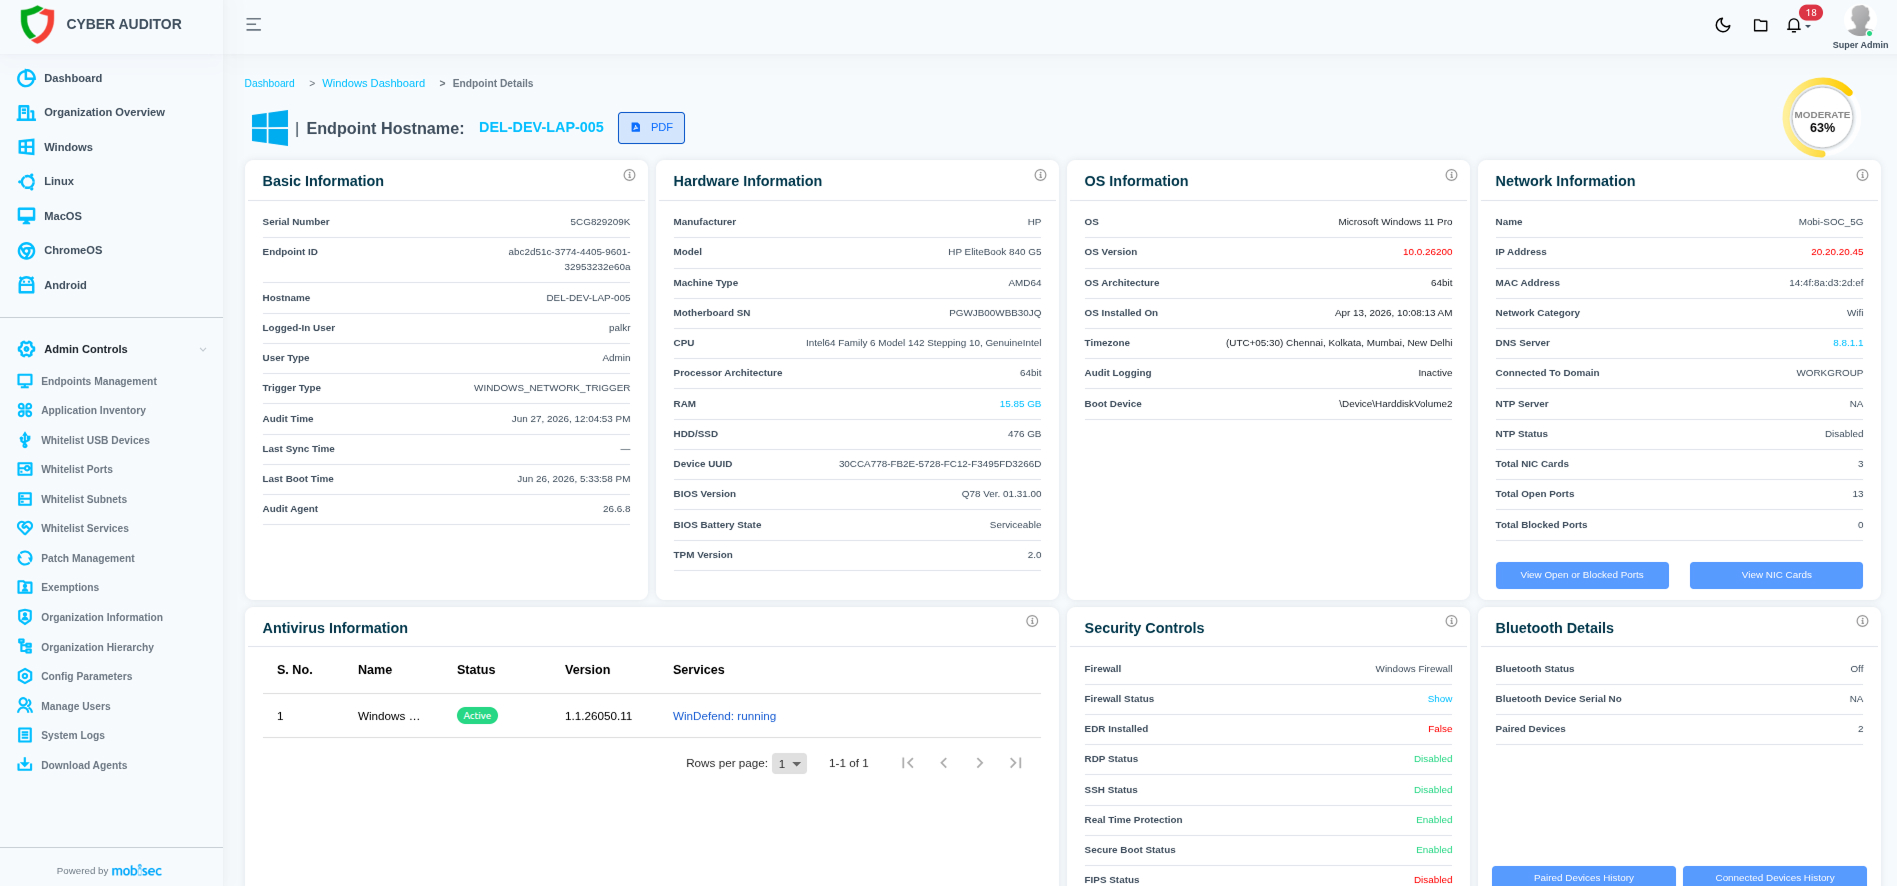This screenshot has width=1897, height=886.
Task: Click Security Controls info icon
Action: (x=1452, y=621)
